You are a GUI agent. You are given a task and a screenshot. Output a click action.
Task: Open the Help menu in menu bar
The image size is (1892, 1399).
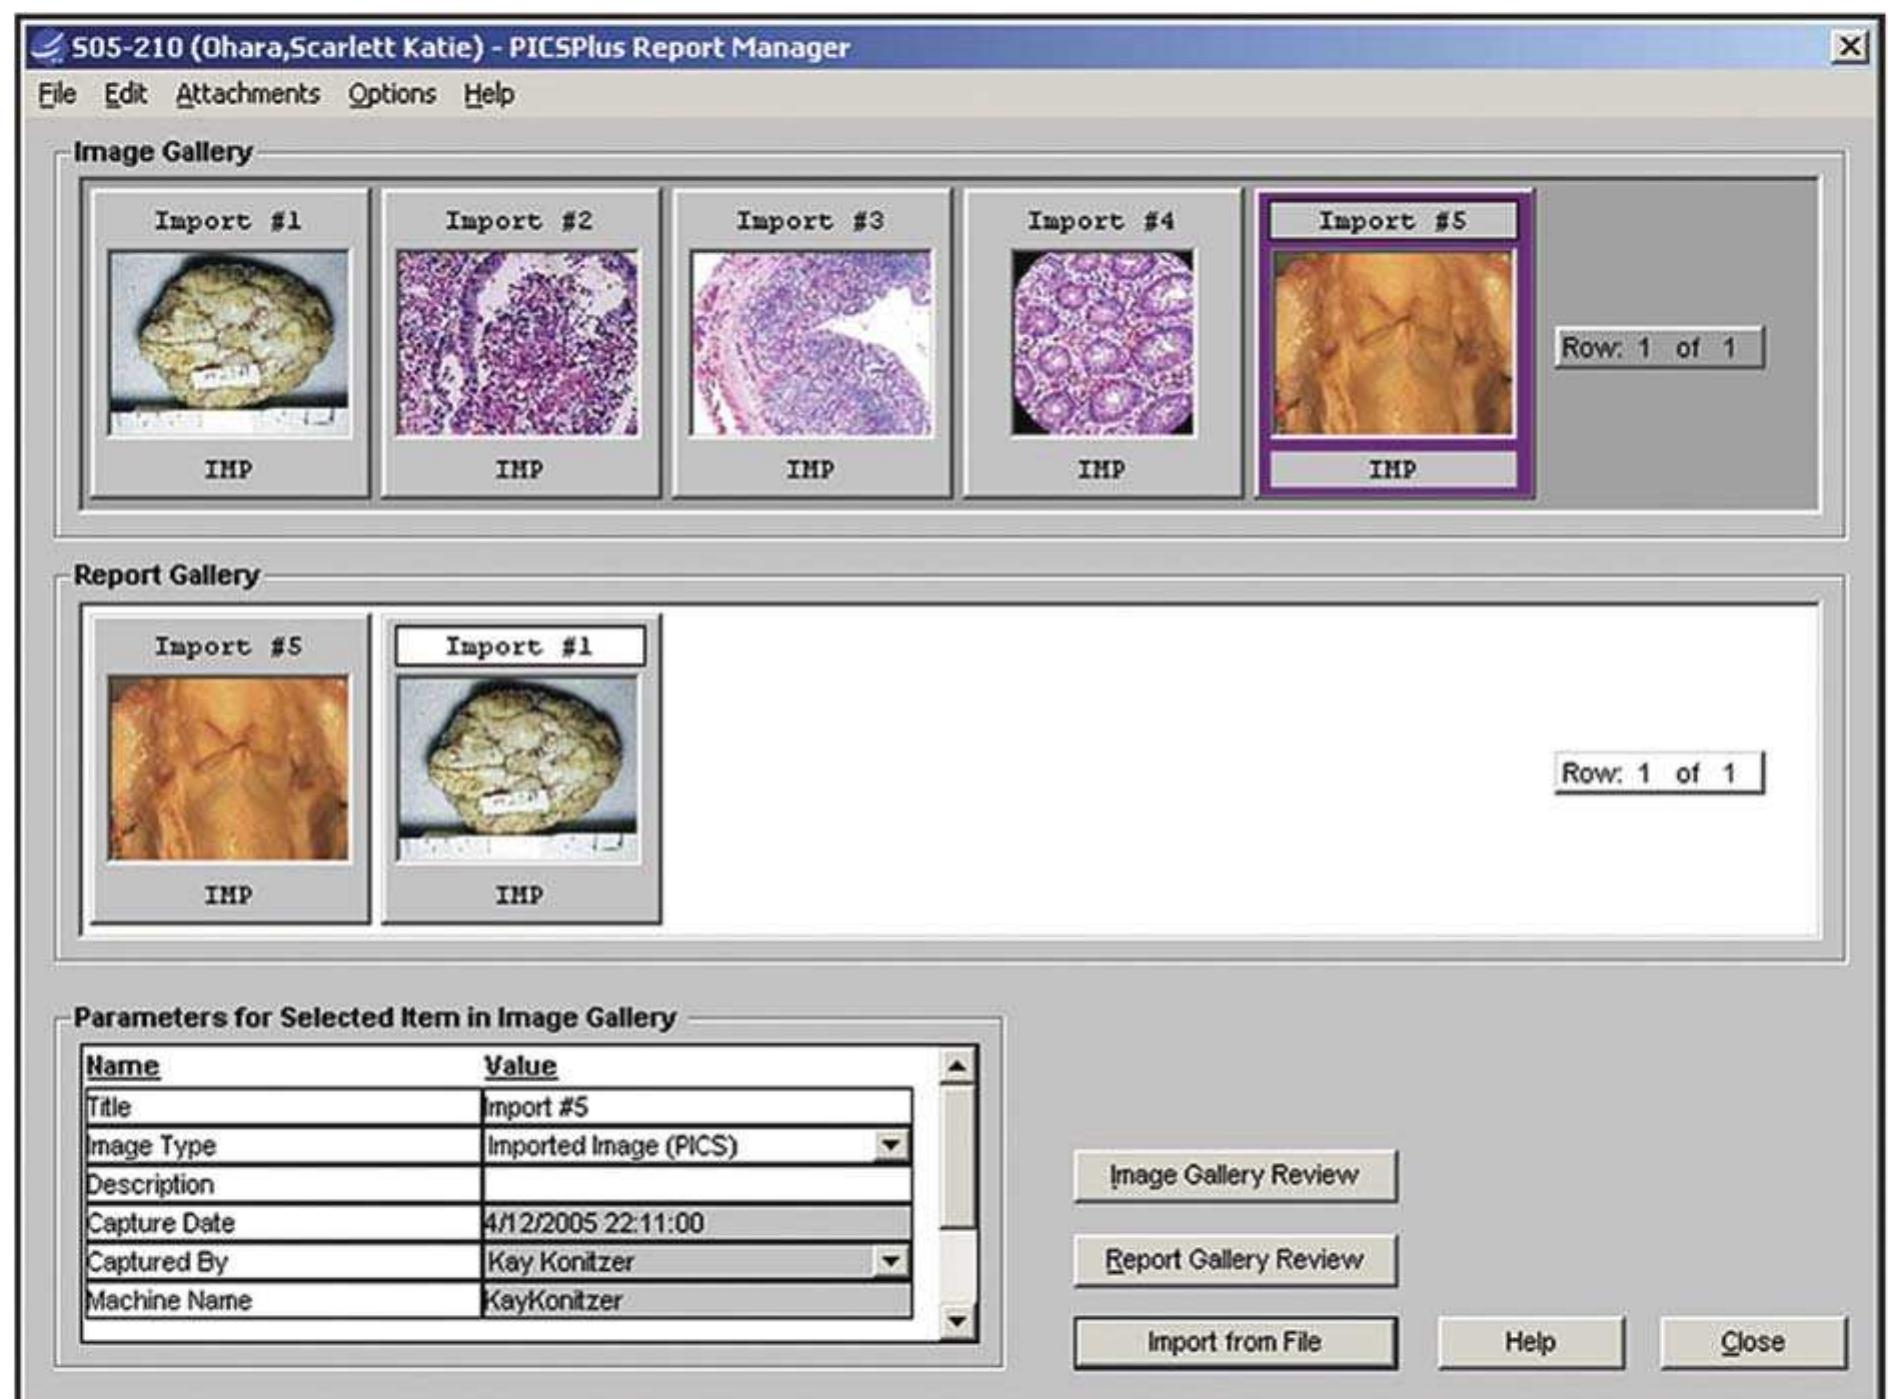489,94
